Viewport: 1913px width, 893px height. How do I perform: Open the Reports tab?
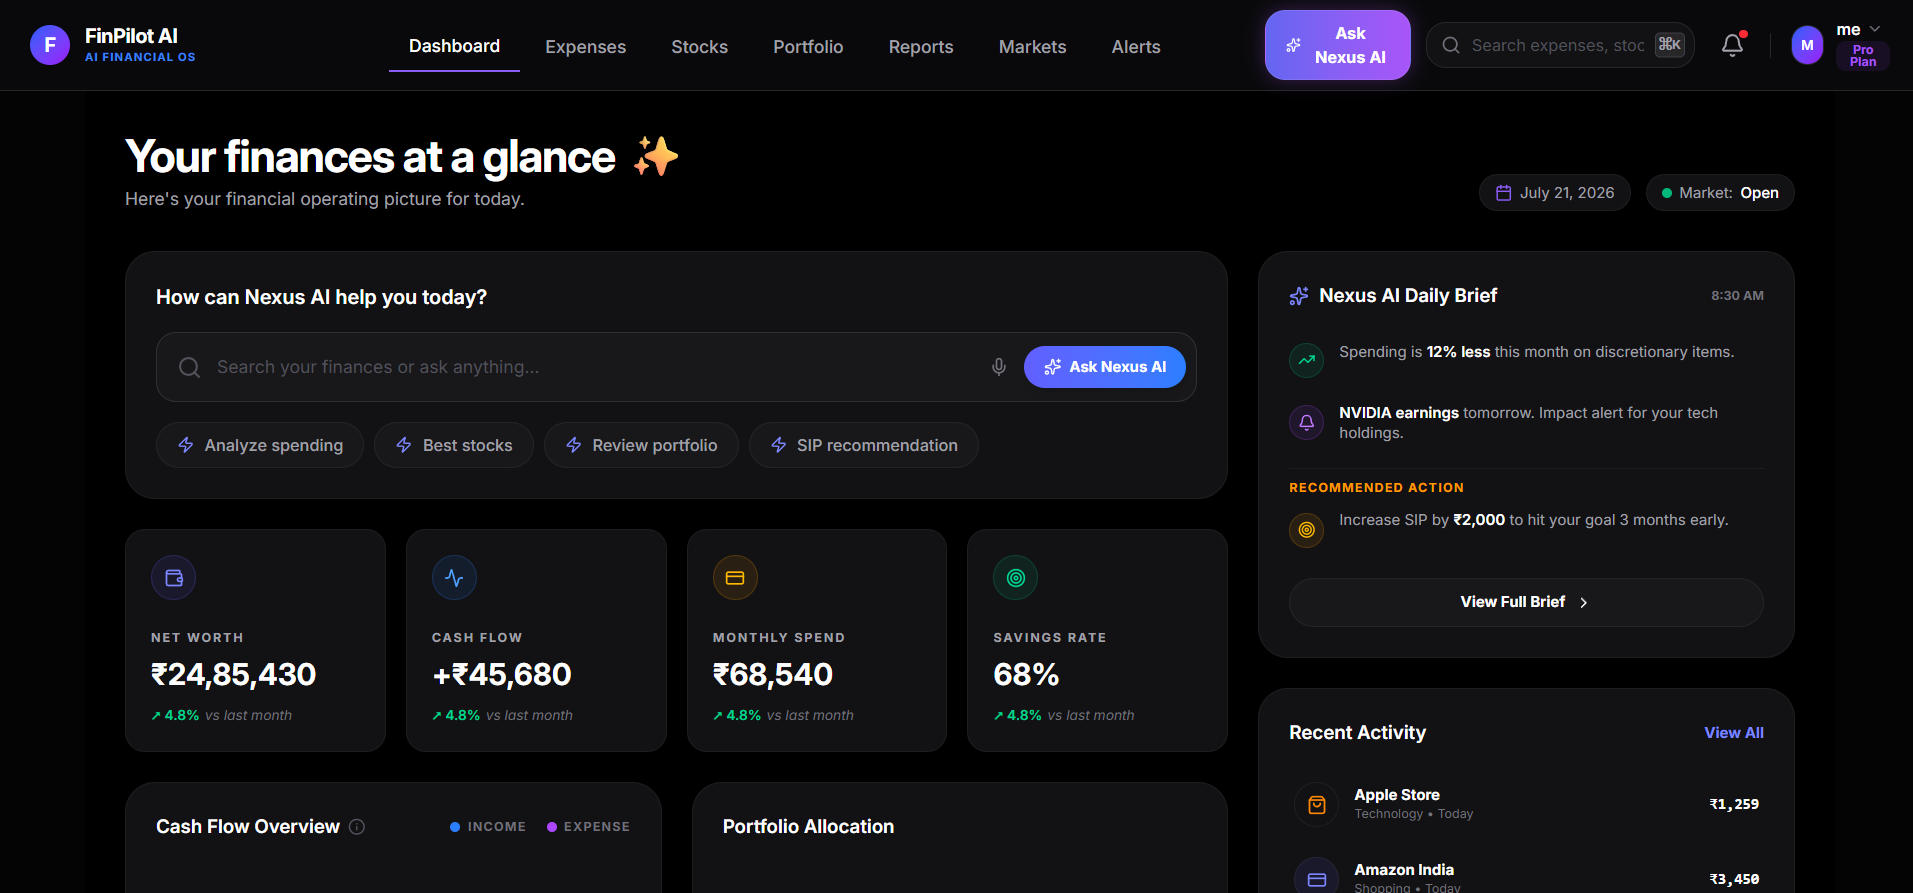(x=921, y=47)
